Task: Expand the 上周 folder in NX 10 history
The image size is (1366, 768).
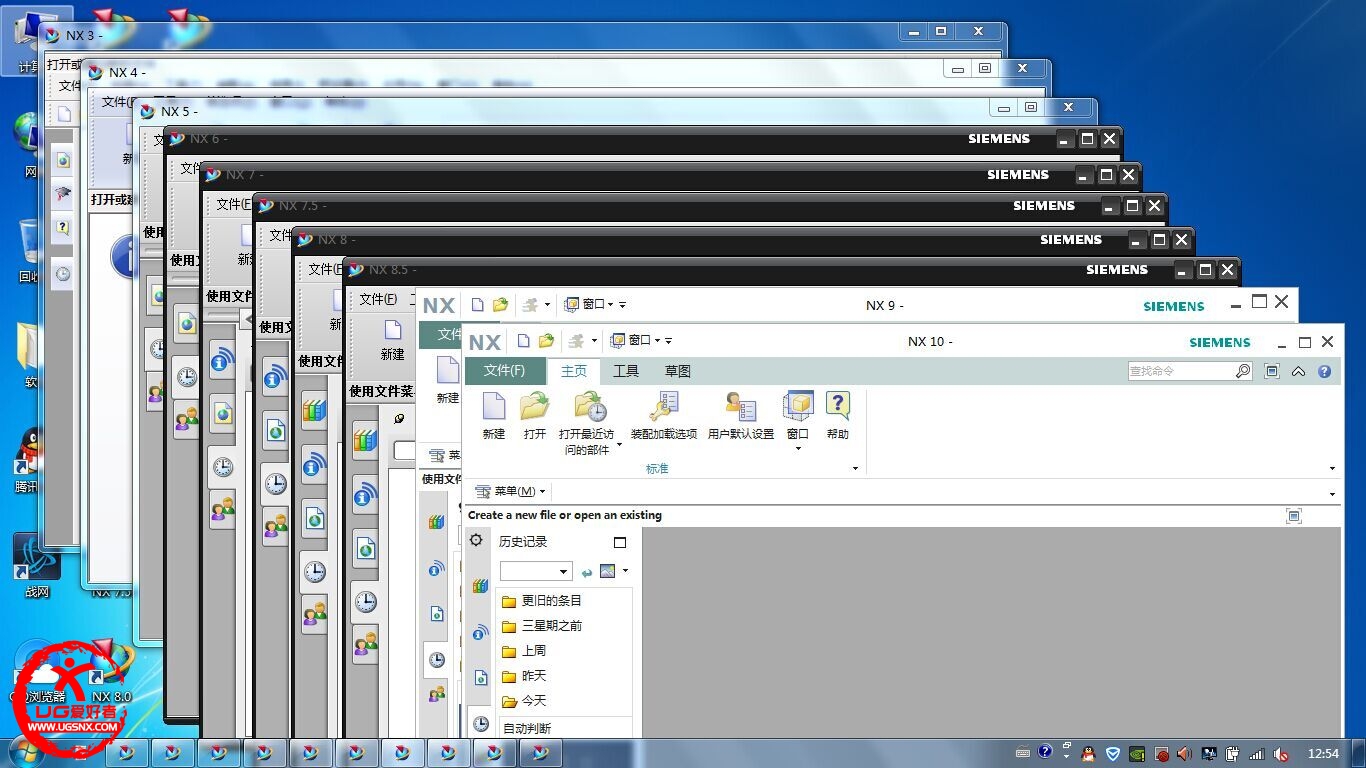Action: 524,651
